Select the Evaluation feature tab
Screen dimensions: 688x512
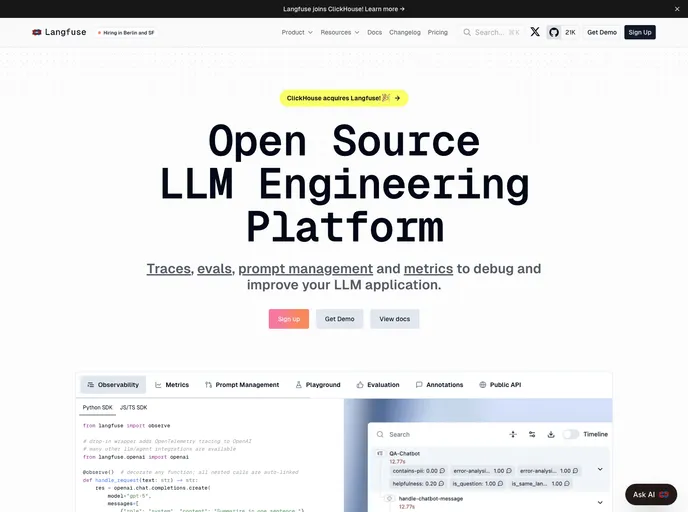[378, 385]
